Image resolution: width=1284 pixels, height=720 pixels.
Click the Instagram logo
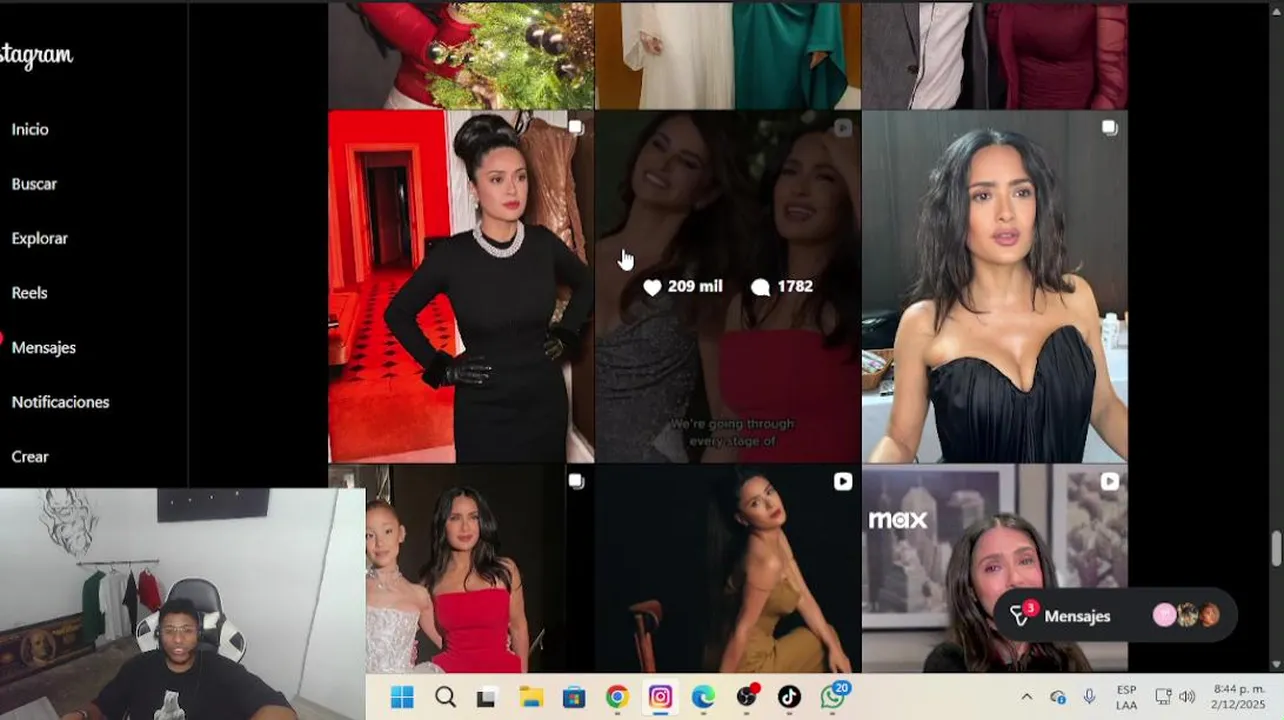tap(36, 55)
